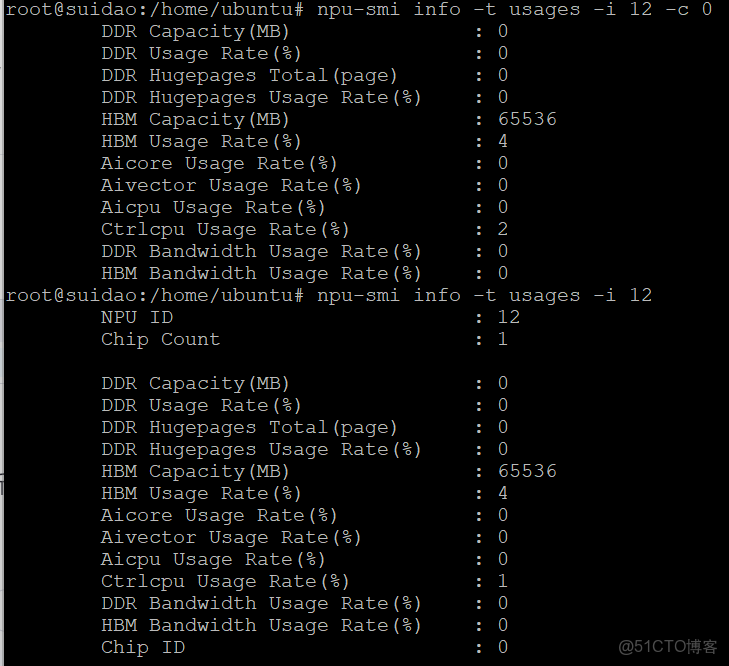Click the 51CTO博客 watermark
The width and height of the screenshot is (729, 666).
tap(667, 647)
